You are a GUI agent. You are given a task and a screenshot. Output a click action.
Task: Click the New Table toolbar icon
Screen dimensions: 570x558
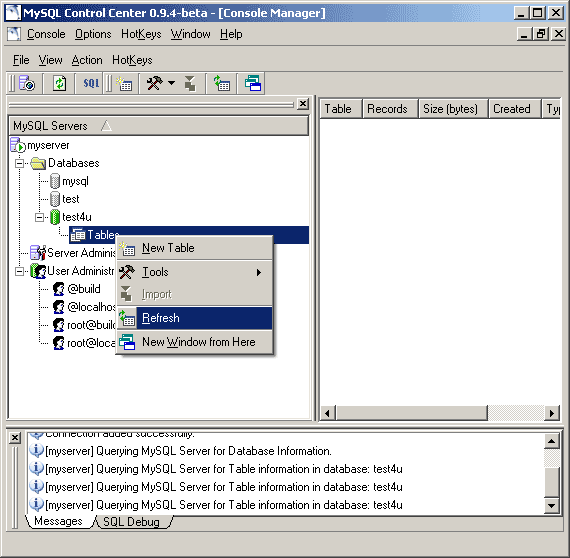point(124,83)
